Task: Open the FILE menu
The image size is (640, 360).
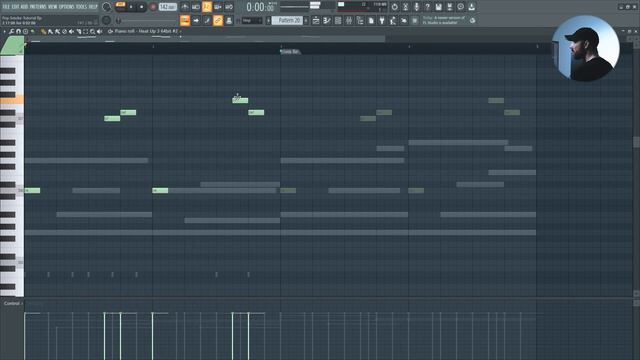Action: (6, 7)
